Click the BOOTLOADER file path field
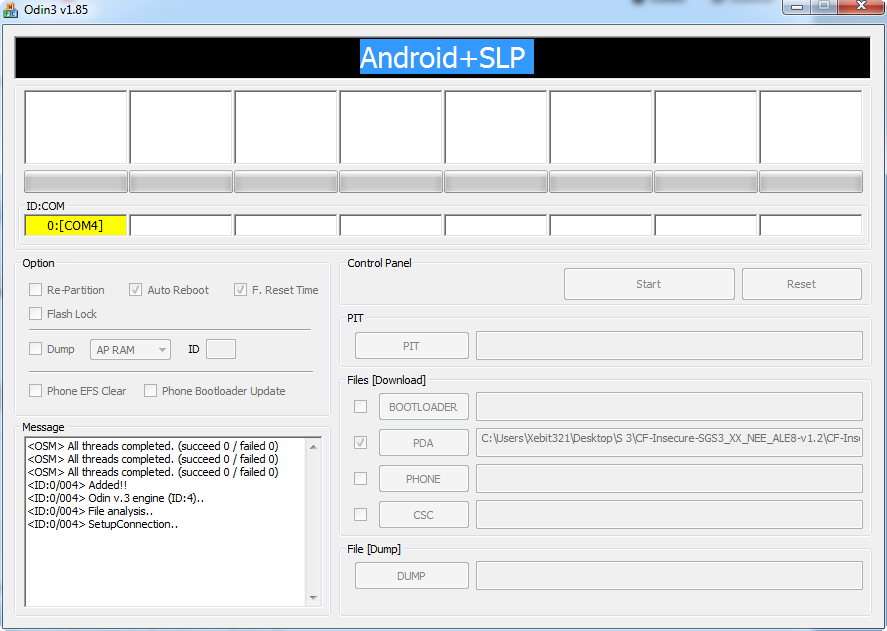The height and width of the screenshot is (631, 887). (x=669, y=407)
